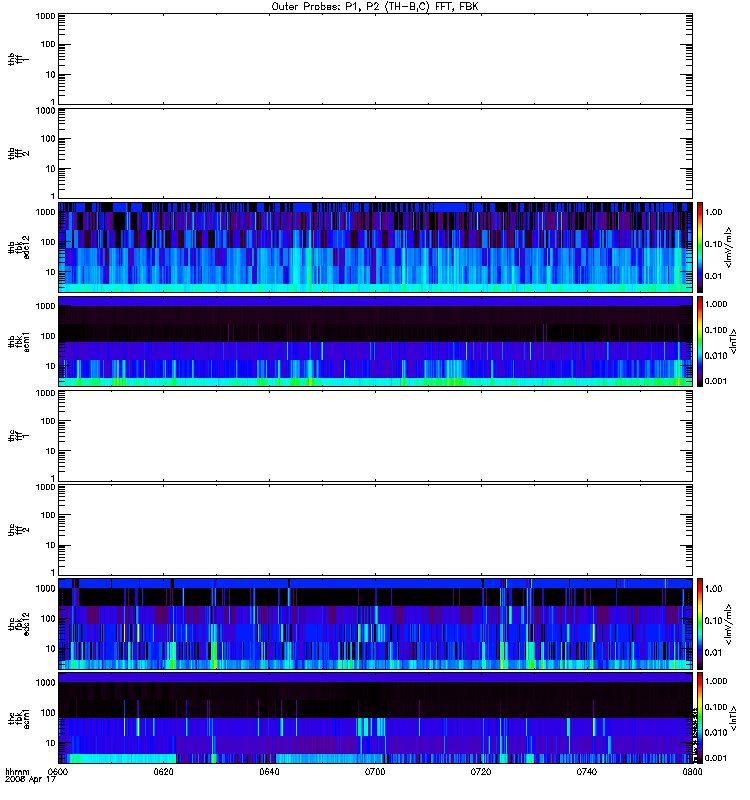The height and width of the screenshot is (800, 750).
Task: Click the "hhmm" axis unit label
Action: [17, 772]
